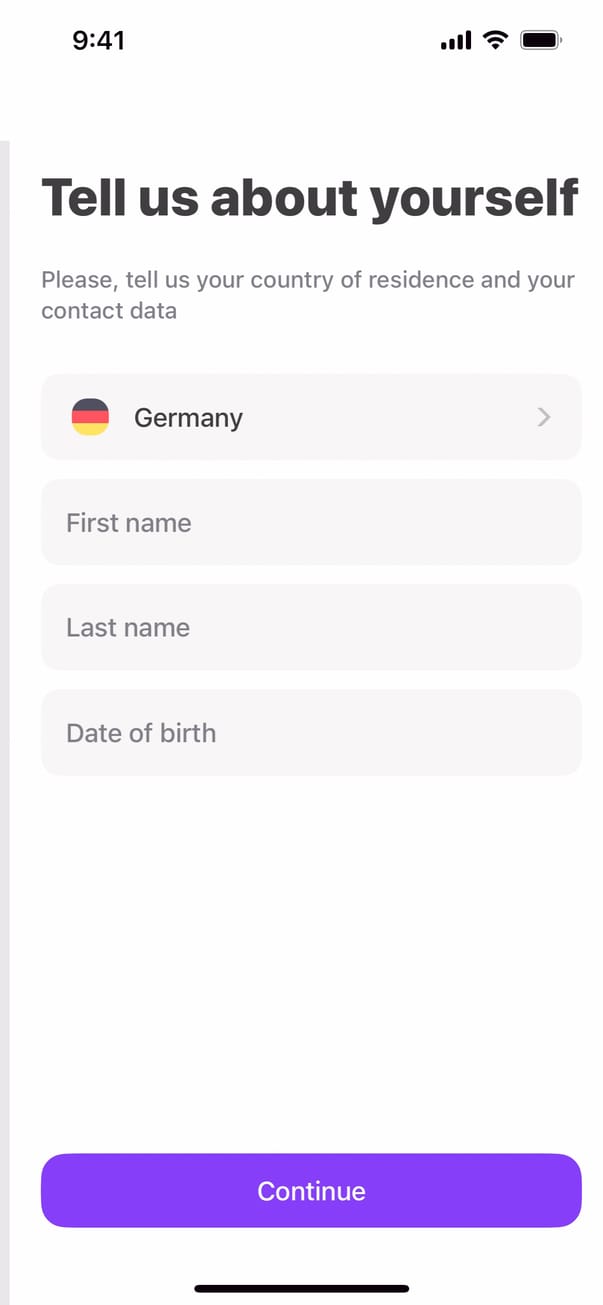603x1305 pixels.
Task: Focus the First name field
Action: 311,522
